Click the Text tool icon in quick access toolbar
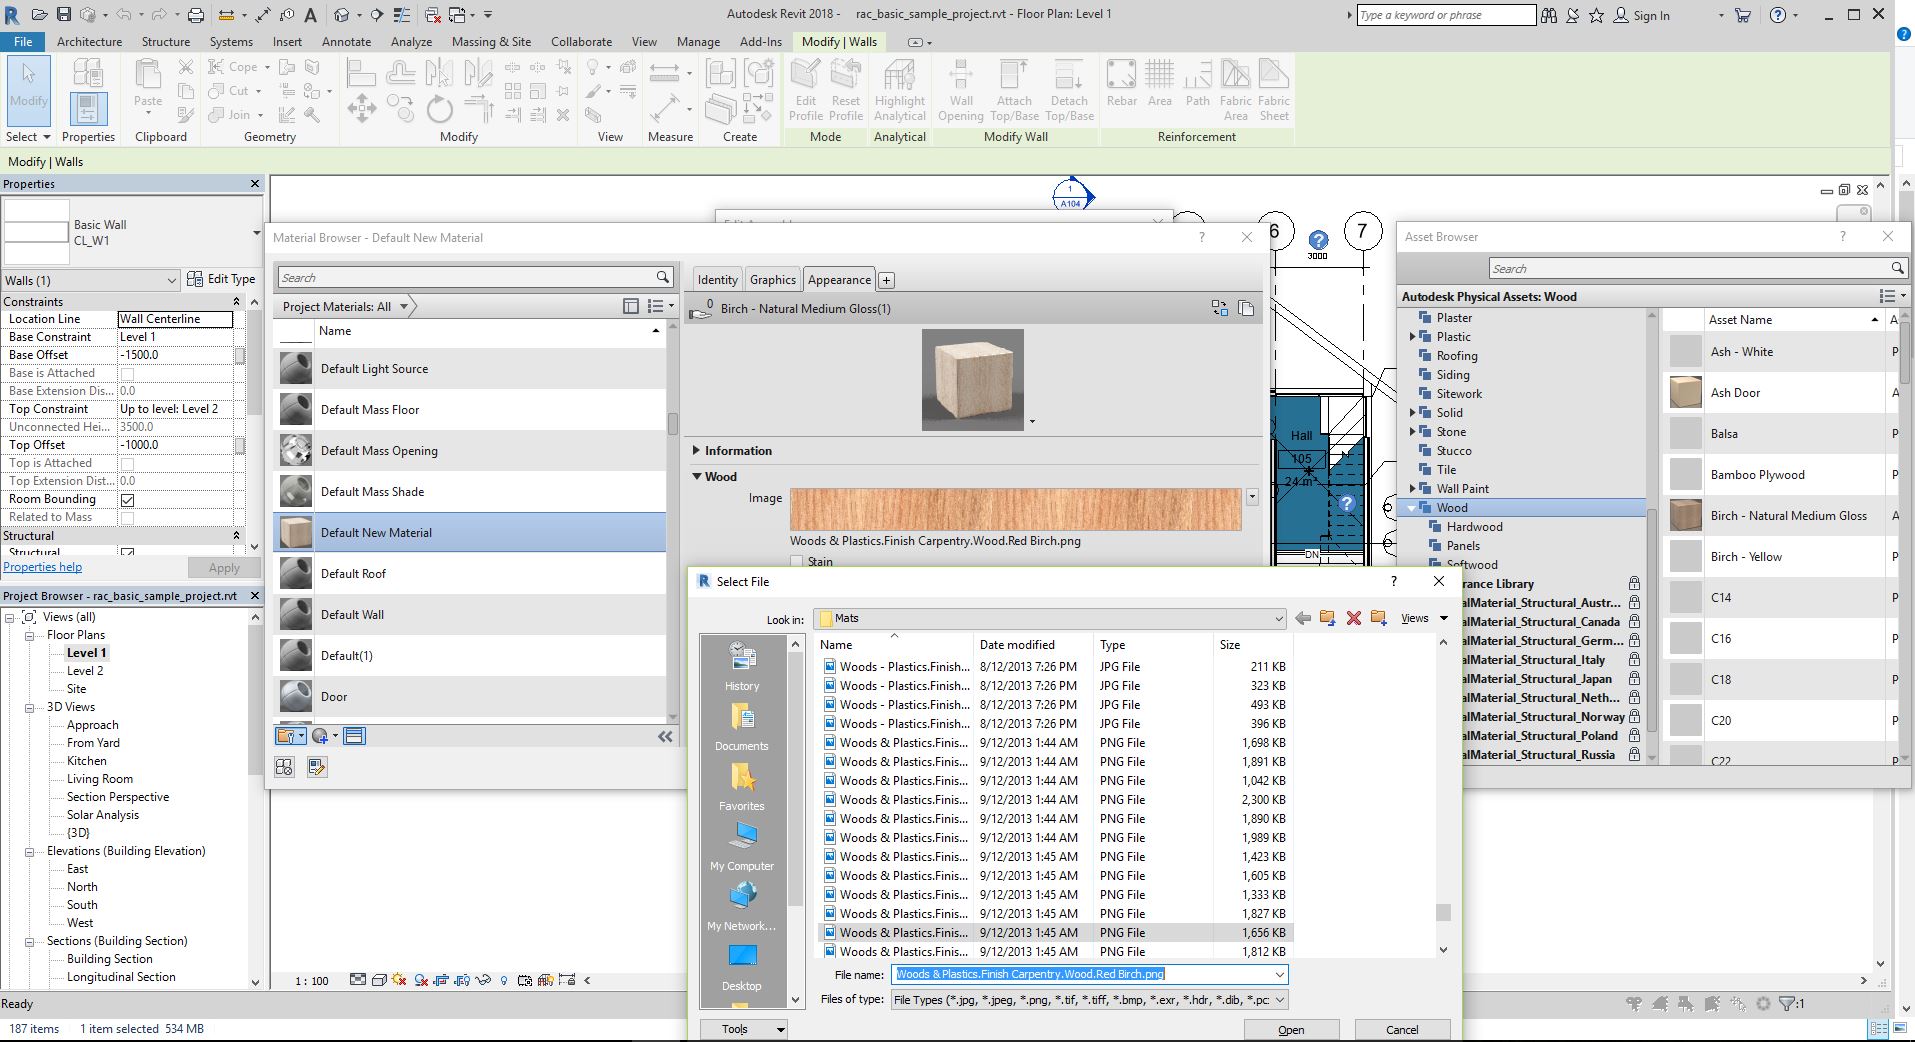 click(311, 15)
